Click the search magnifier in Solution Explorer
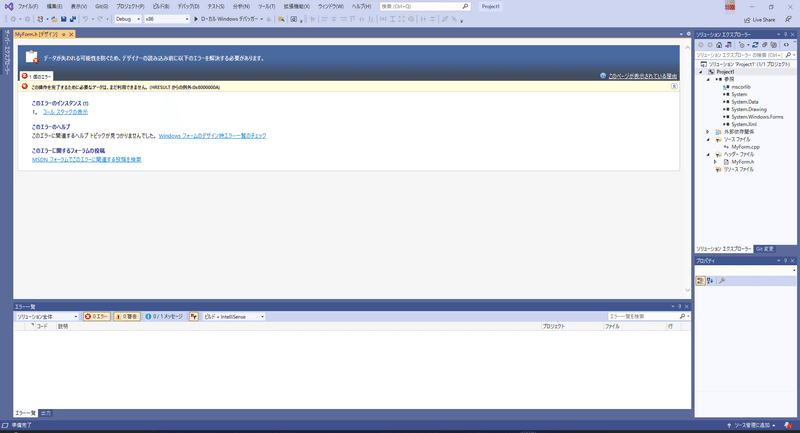Screen dimensions: 800x433 tap(788, 55)
